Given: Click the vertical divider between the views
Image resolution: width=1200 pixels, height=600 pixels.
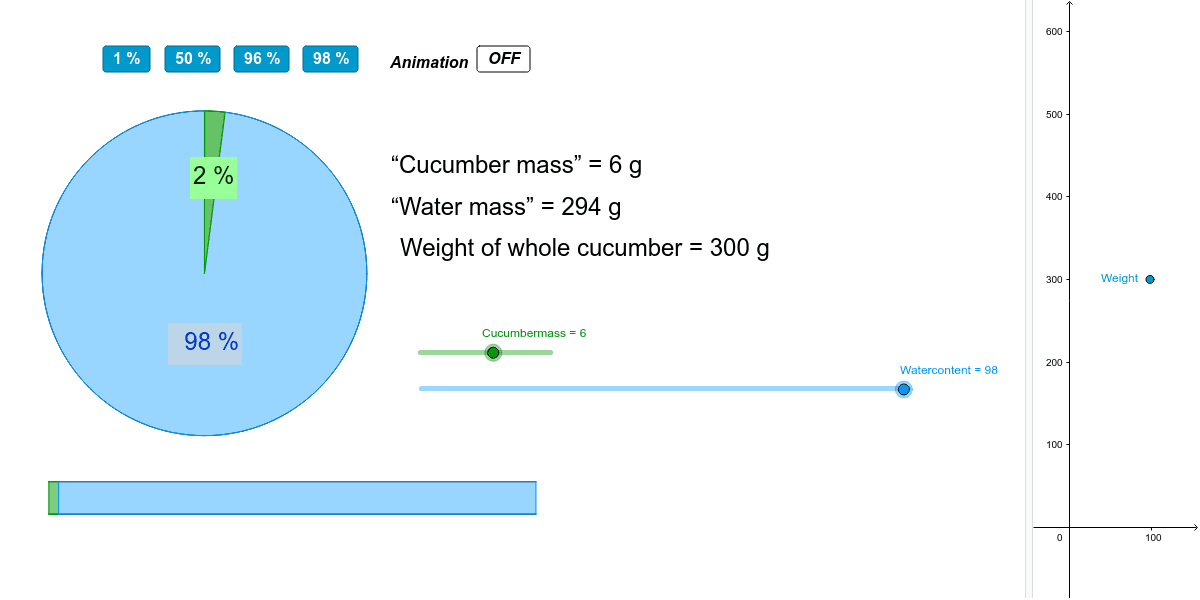Looking at the screenshot, I should pos(1029,300).
